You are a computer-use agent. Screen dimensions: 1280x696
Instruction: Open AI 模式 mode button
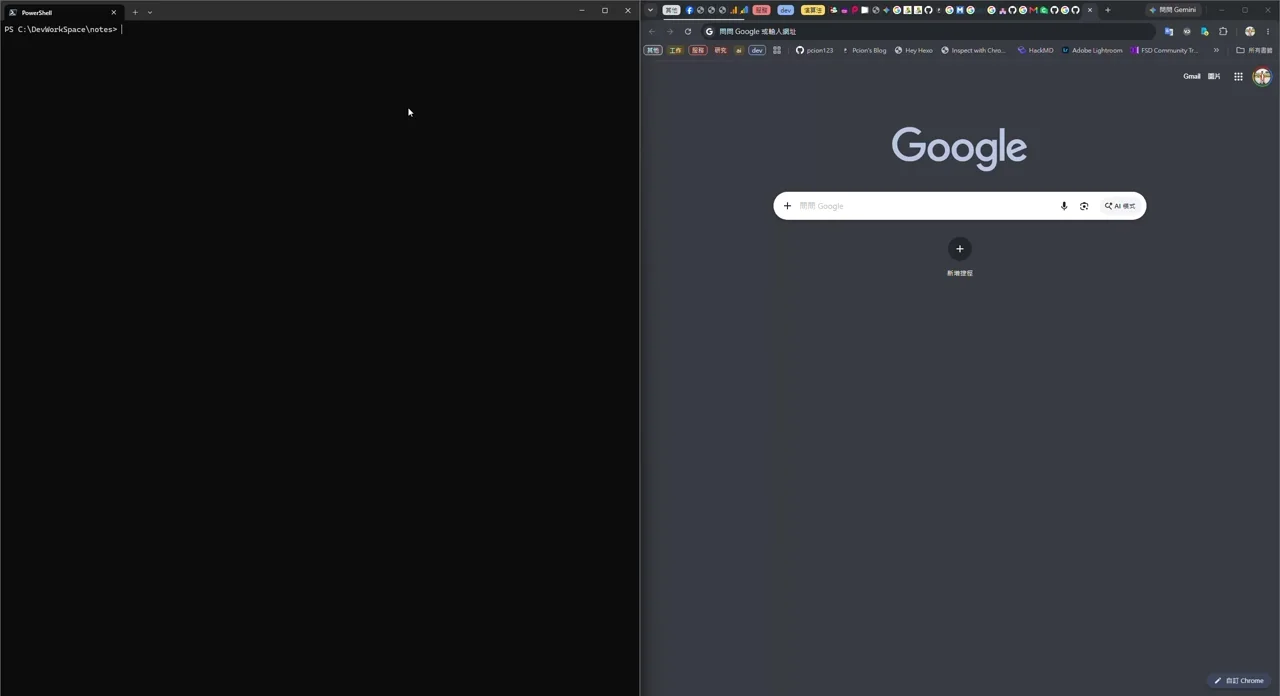pos(1120,206)
